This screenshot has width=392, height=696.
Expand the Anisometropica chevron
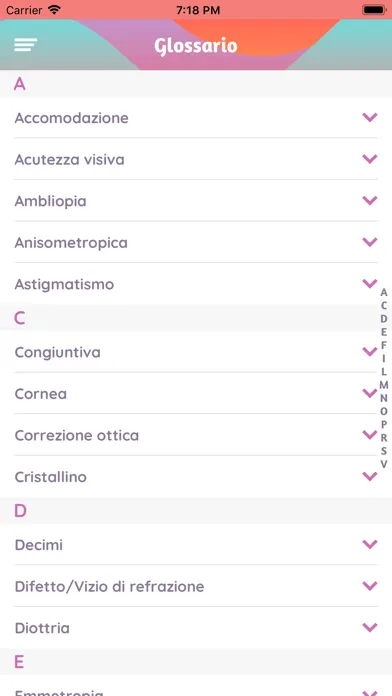pos(369,242)
